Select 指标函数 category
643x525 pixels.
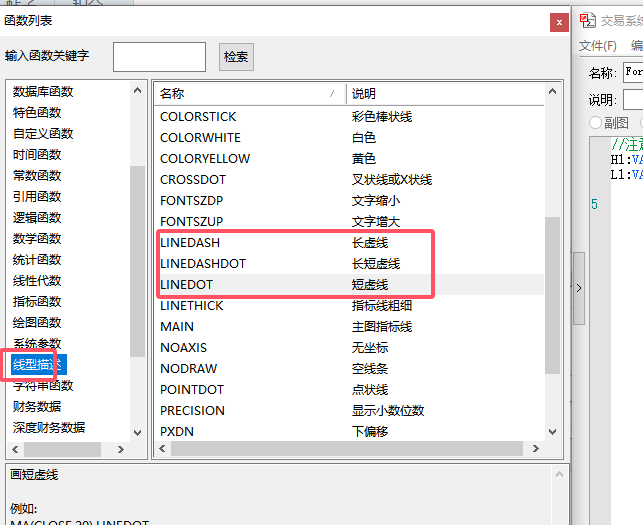(37, 301)
